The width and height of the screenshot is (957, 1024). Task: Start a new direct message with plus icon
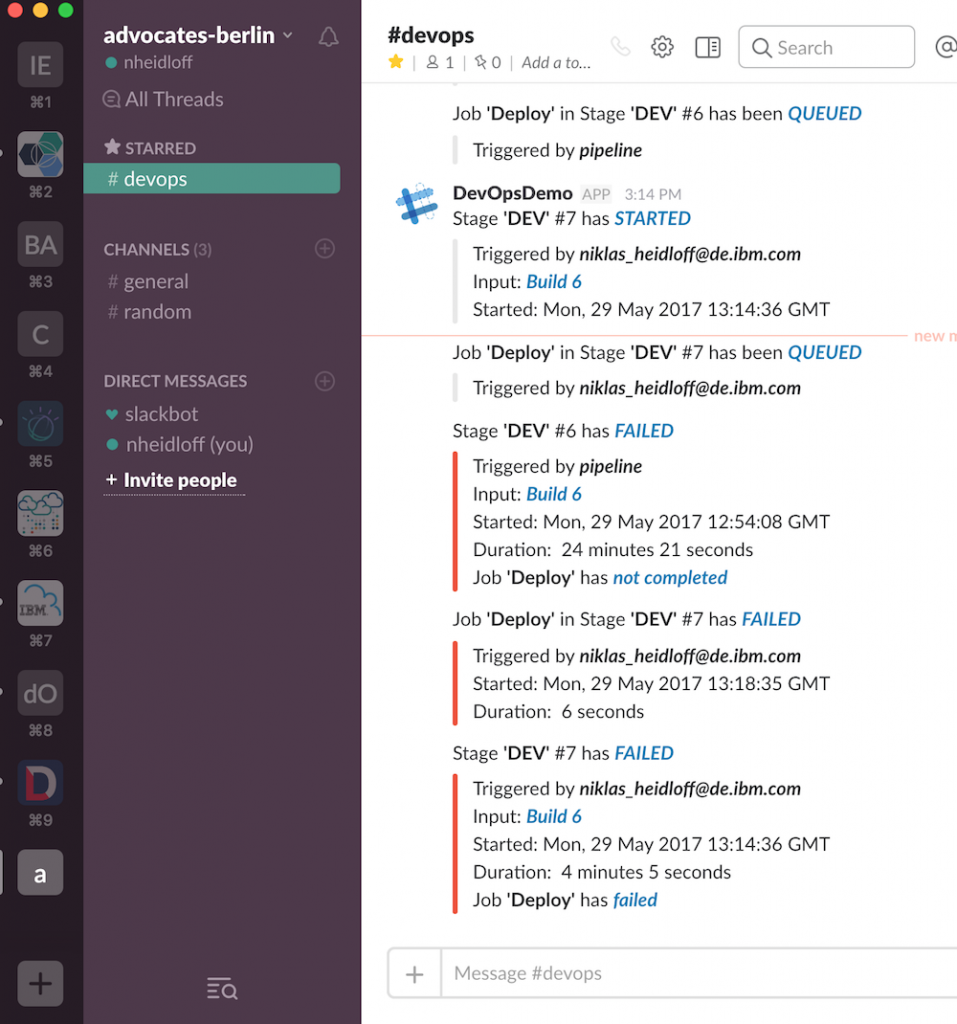point(325,381)
